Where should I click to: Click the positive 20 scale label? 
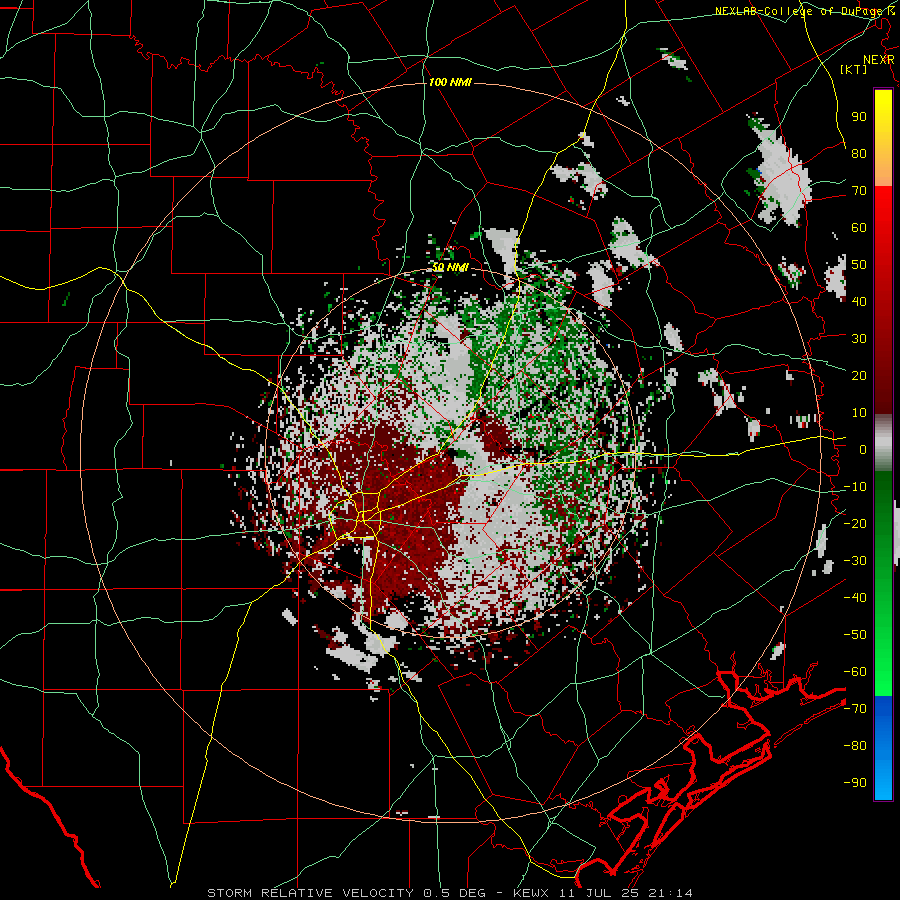point(859,375)
